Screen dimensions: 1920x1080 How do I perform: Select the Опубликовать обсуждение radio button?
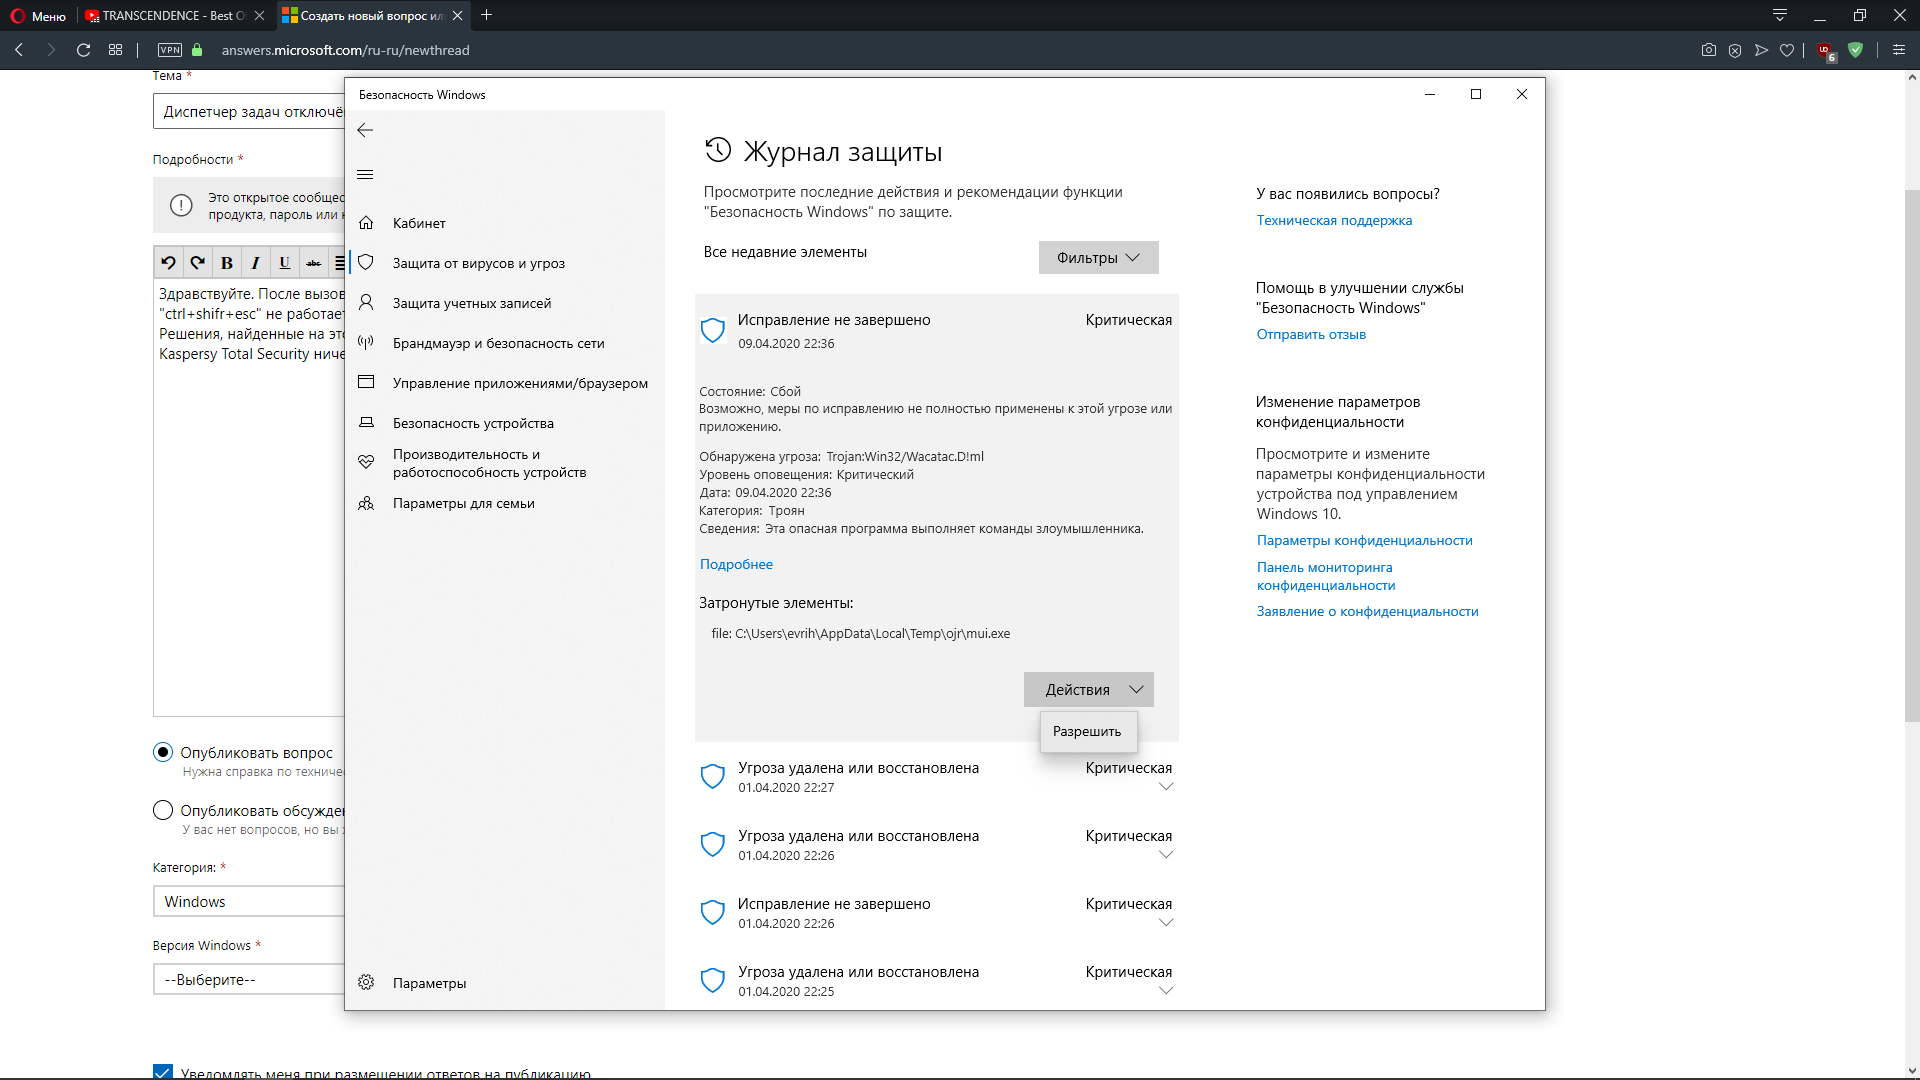tap(163, 810)
